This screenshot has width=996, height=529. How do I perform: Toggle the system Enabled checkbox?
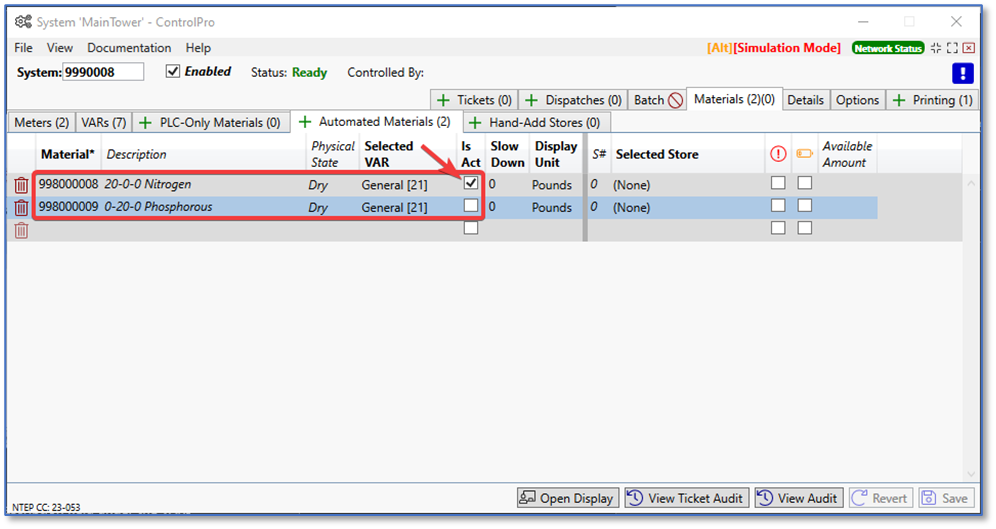[173, 72]
